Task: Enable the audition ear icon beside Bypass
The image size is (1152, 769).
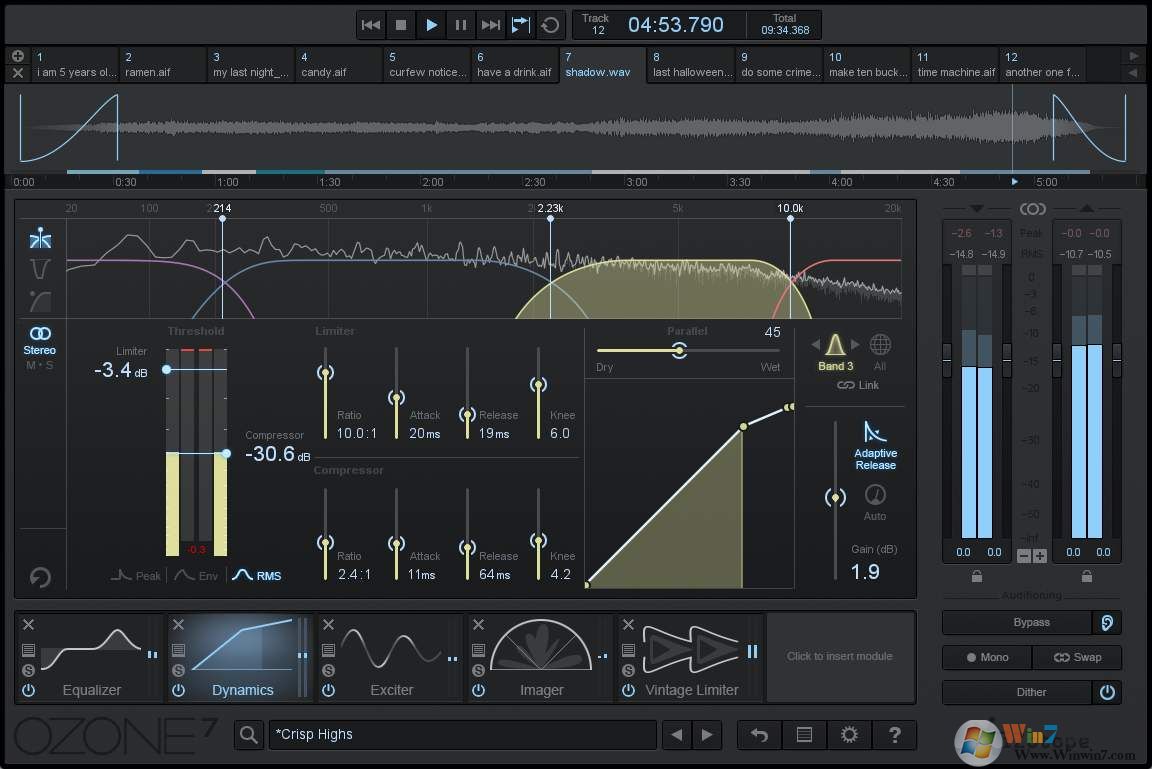Action: [1108, 622]
